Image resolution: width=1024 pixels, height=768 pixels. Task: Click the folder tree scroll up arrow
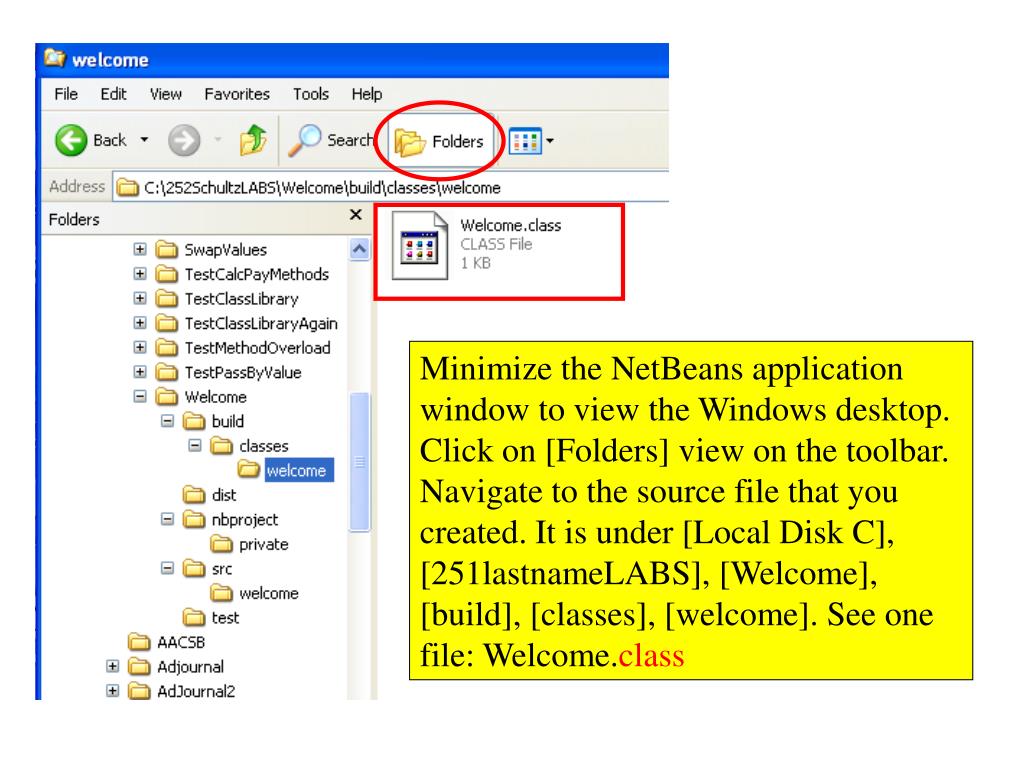359,249
